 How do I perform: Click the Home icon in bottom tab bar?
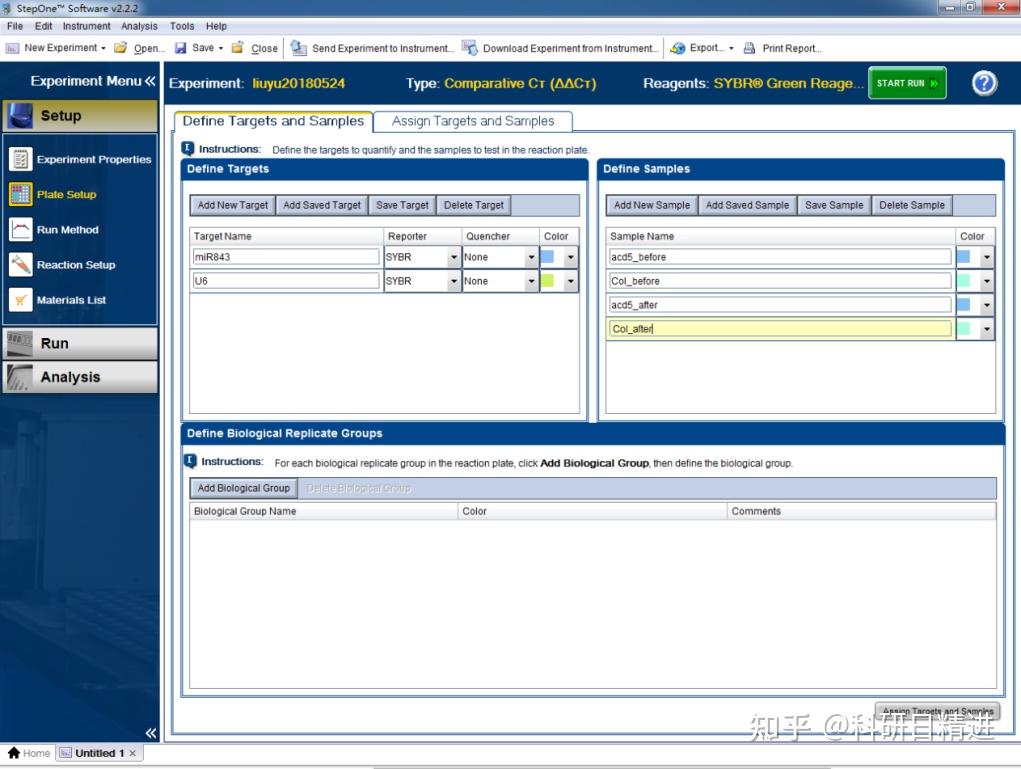[14, 753]
